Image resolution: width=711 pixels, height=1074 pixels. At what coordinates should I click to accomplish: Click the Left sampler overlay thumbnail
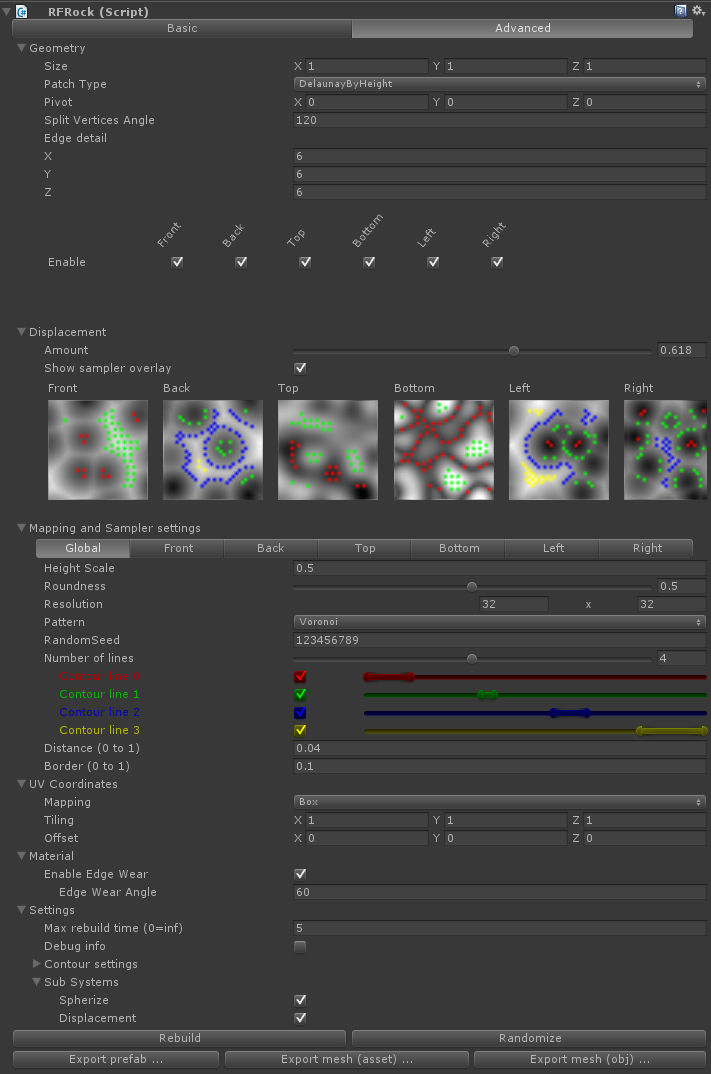coord(558,449)
